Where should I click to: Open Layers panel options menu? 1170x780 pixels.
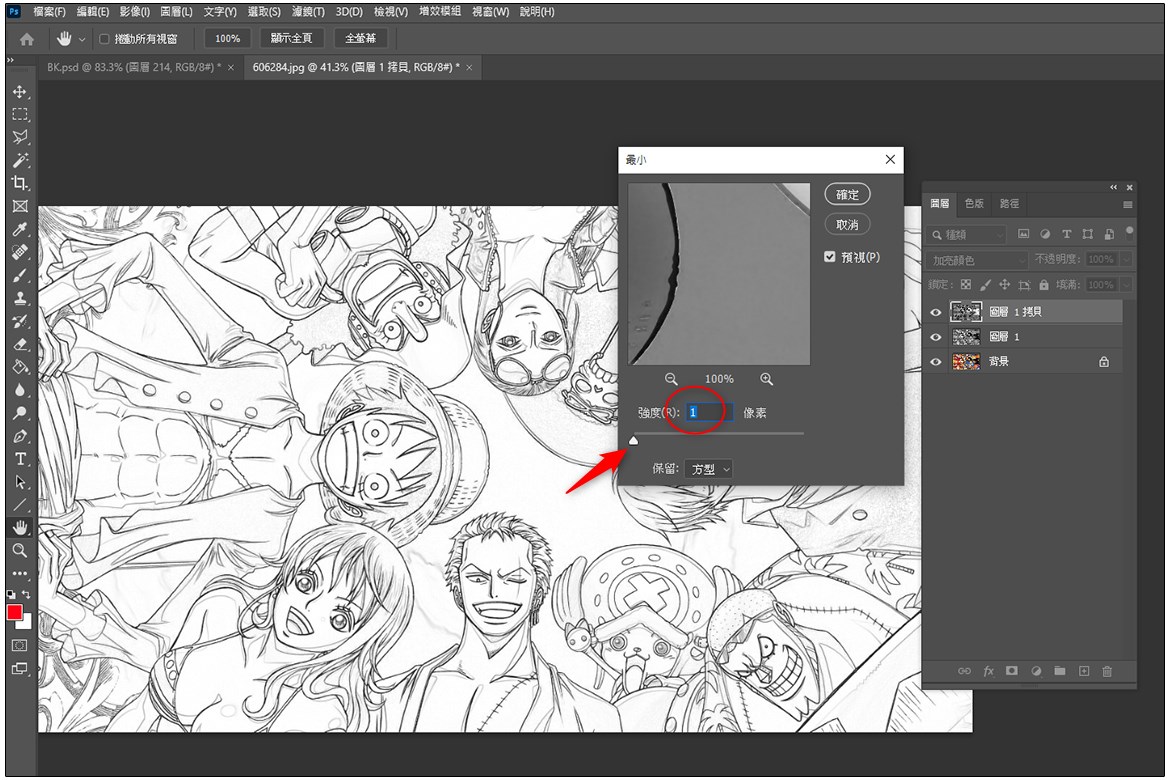click(1127, 204)
